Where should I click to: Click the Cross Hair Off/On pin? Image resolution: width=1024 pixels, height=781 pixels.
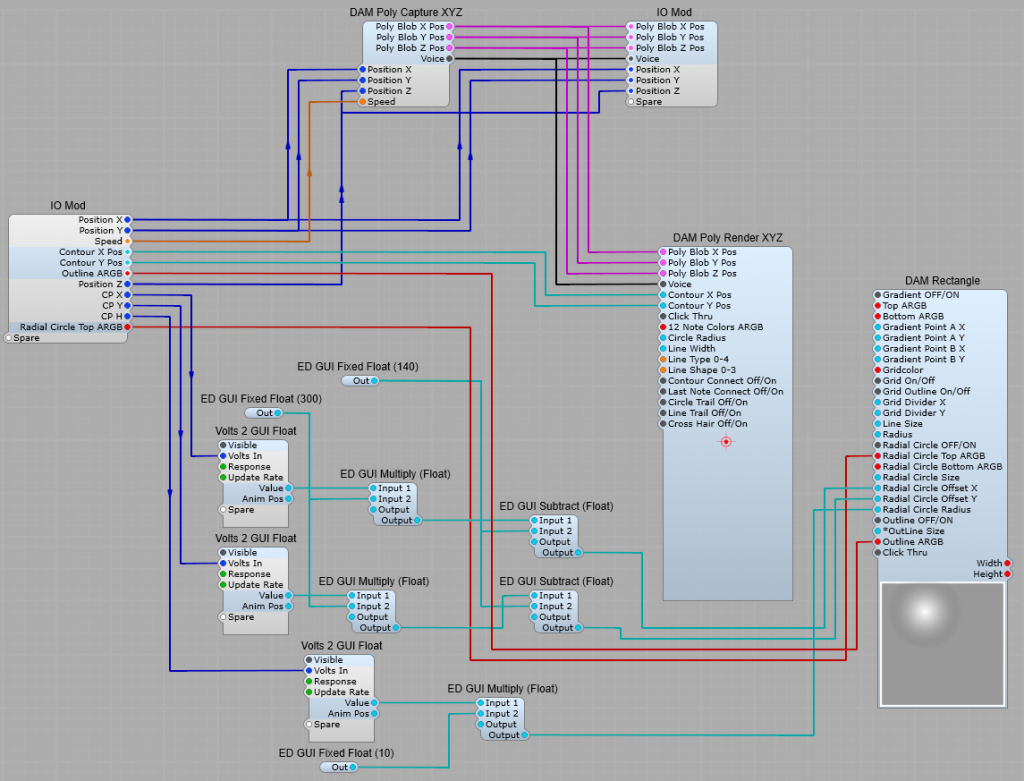(662, 424)
